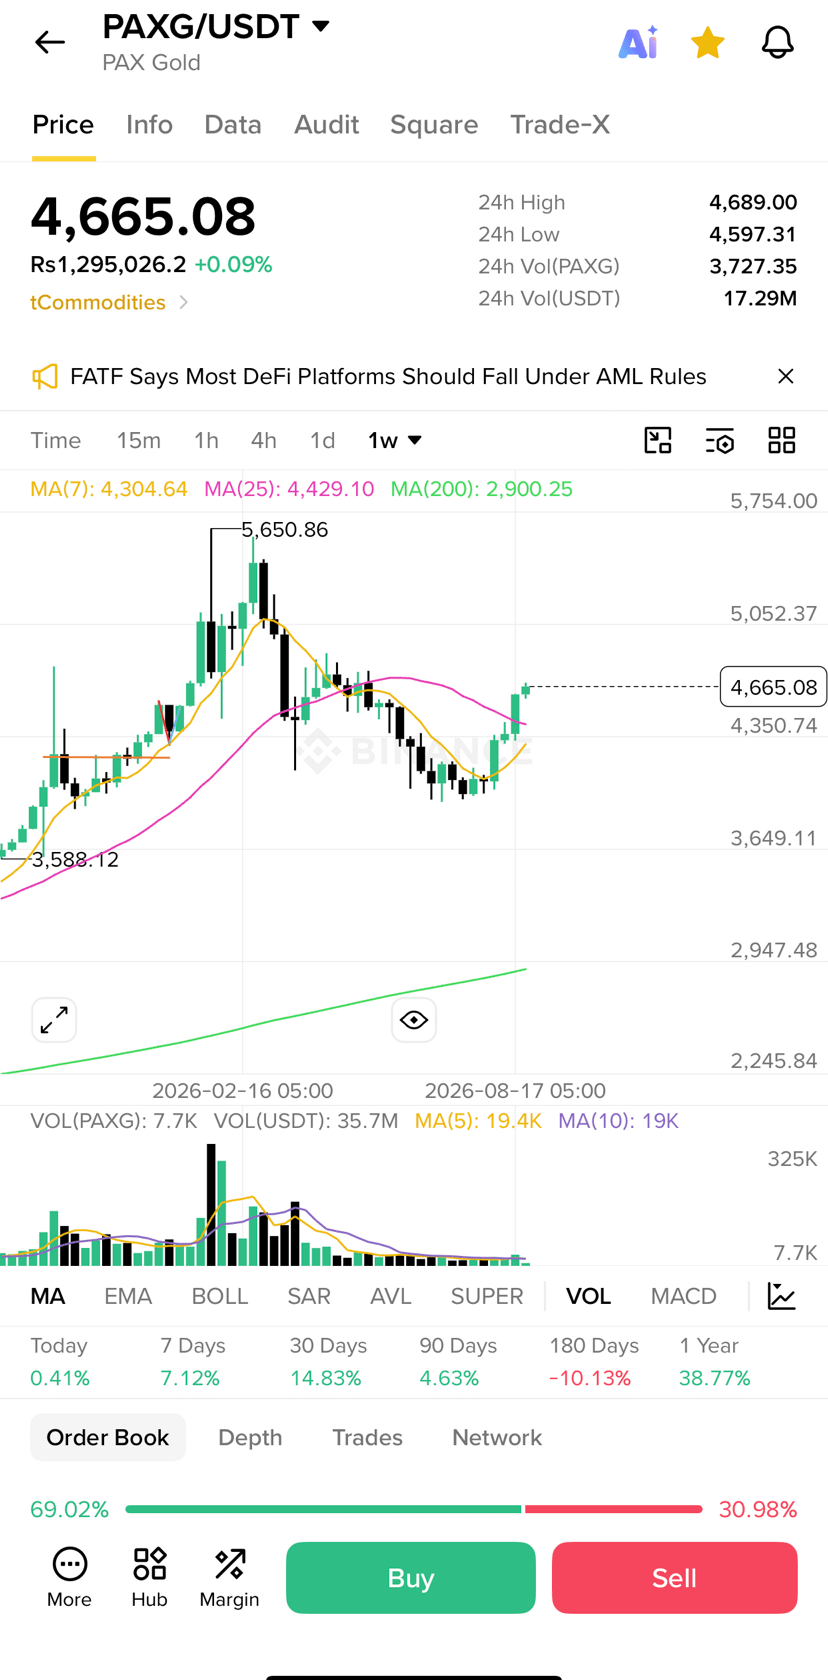Select the 4h chart interval
Viewport: 828px width, 1680px height.
click(264, 441)
